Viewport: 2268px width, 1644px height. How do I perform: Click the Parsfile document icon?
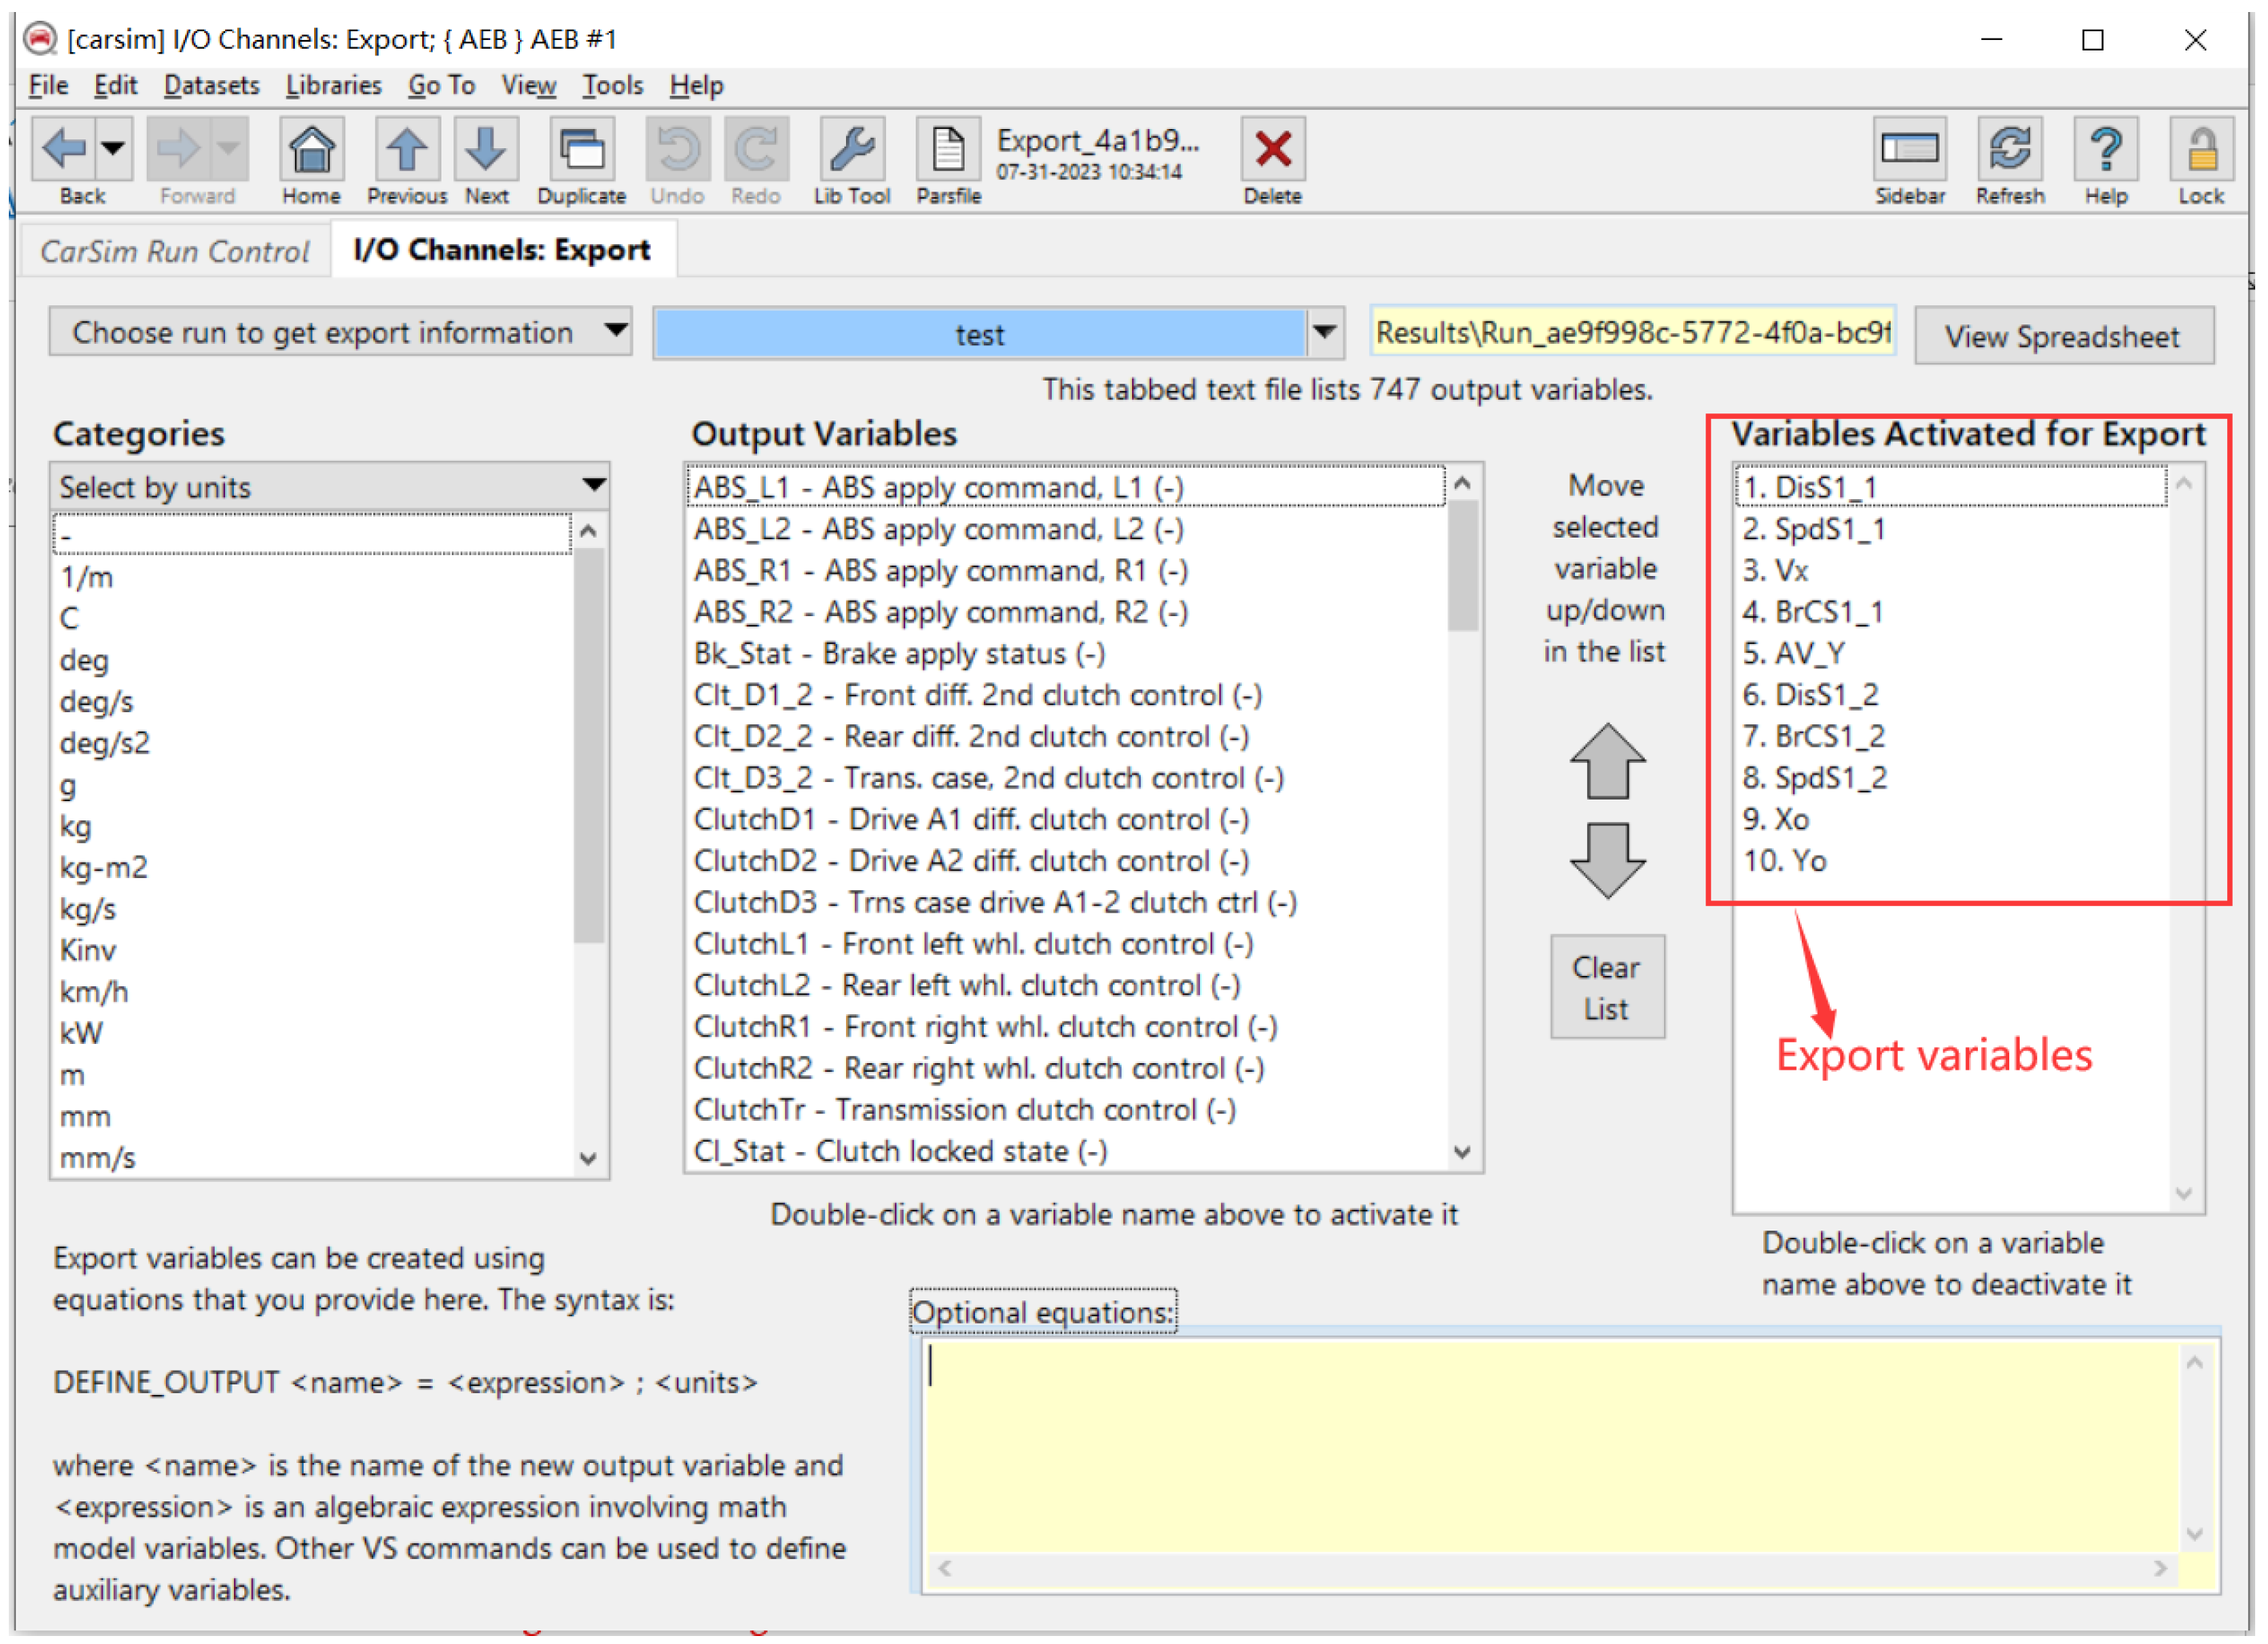(948, 151)
